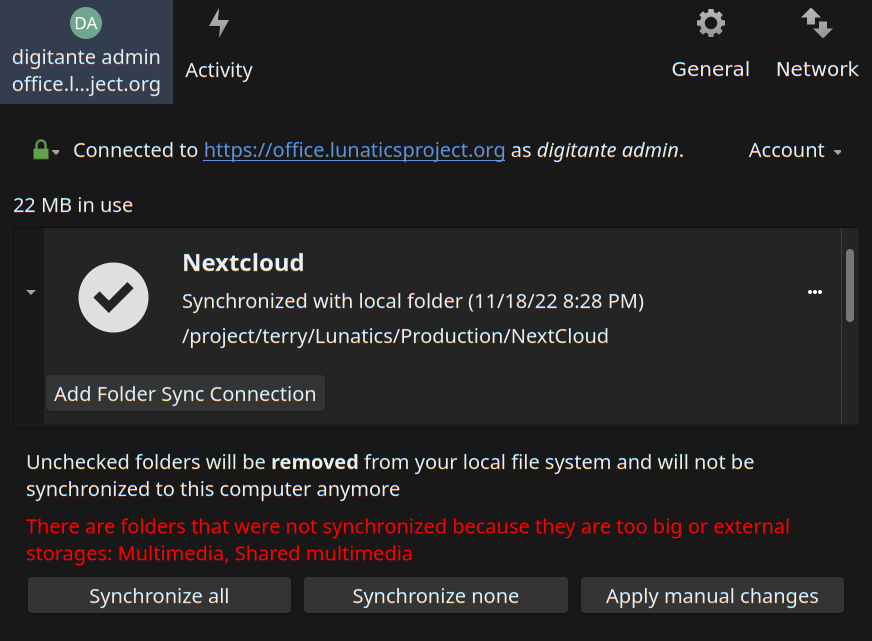Open General settings gear icon
Viewport: 872px width, 641px height.
[710, 23]
